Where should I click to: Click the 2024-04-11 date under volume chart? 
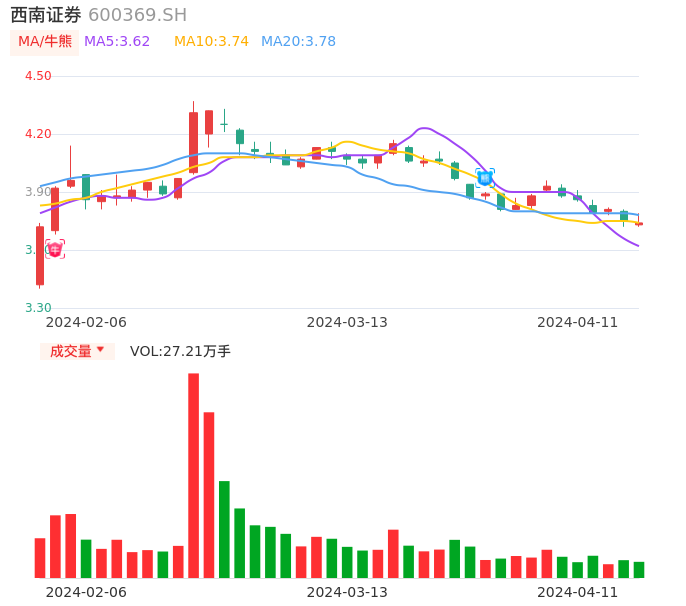578,592
